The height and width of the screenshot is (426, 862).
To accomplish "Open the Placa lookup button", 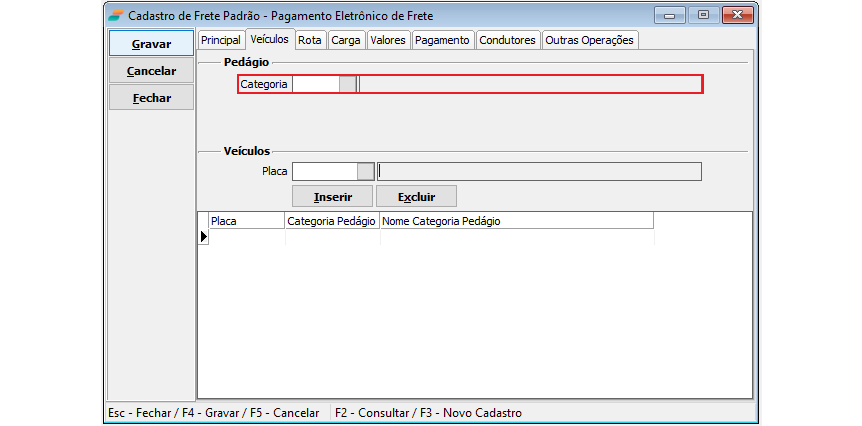I will [365, 171].
